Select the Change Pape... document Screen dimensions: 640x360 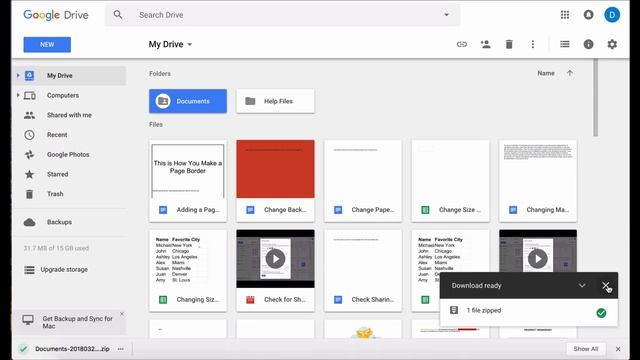363,181
